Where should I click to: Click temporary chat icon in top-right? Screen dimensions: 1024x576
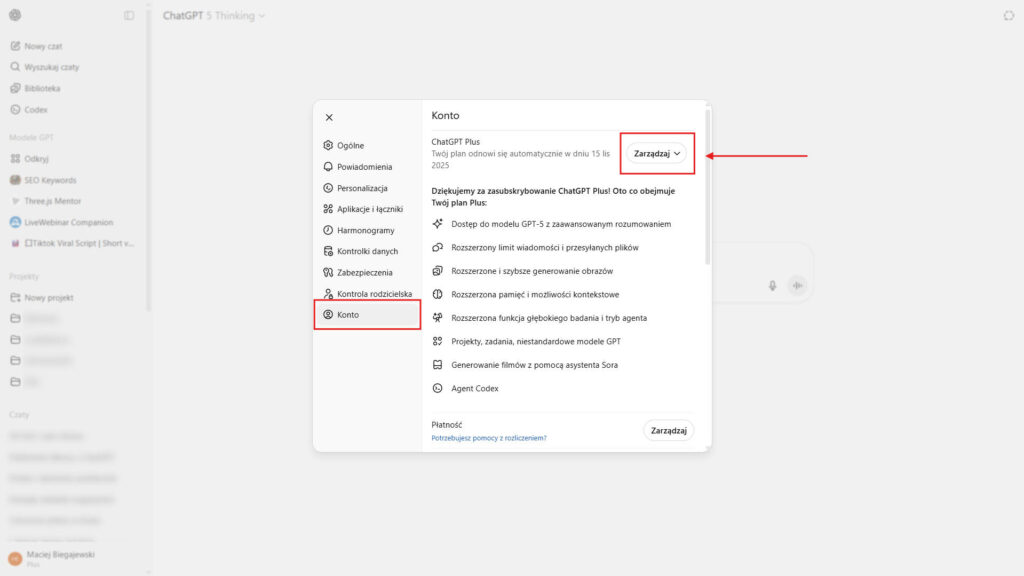tap(1008, 16)
